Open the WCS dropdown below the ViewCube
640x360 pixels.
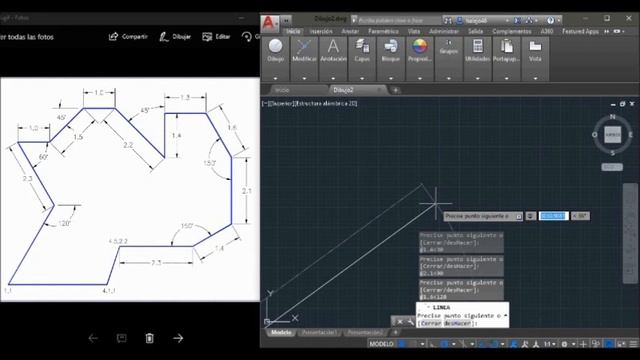612,167
